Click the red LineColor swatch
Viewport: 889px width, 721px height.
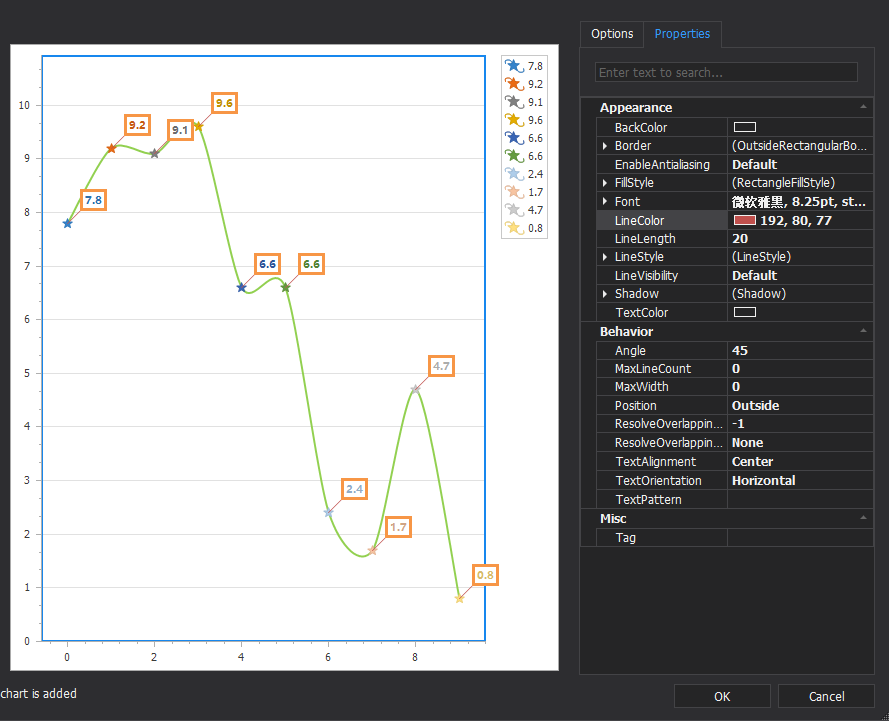[x=744, y=220]
